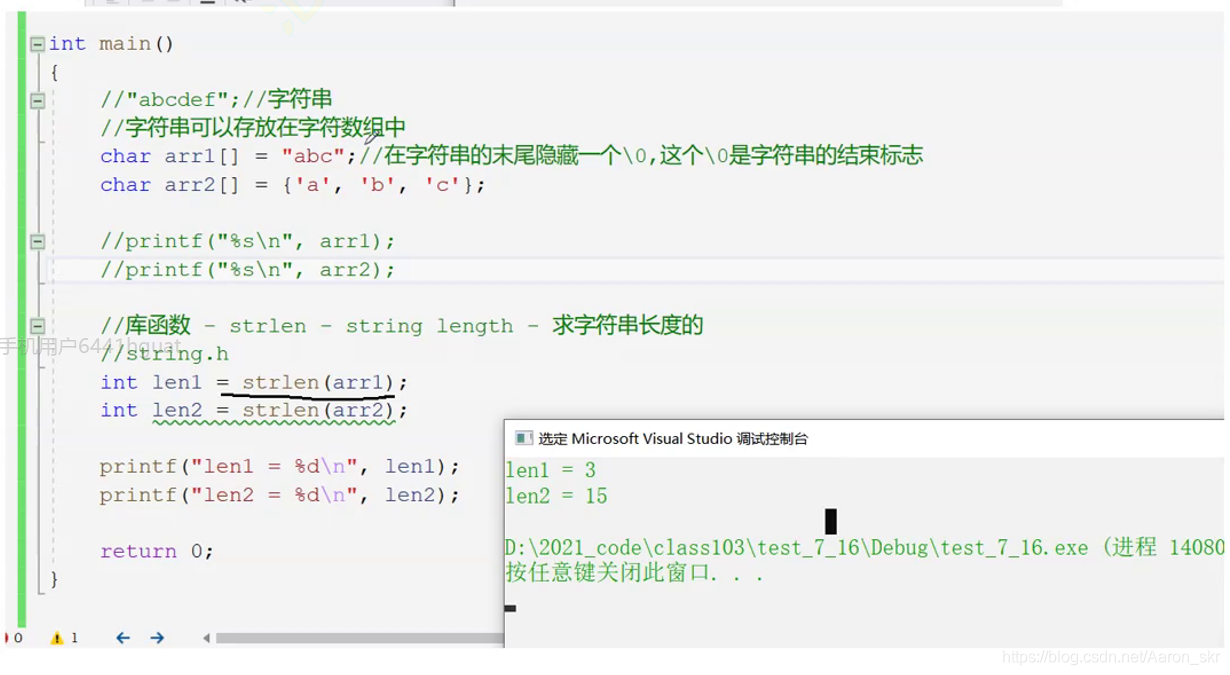Click the Microsoft Visual Studio 调试控制台 title
Screen dimensions: 1230x675
coord(673,438)
